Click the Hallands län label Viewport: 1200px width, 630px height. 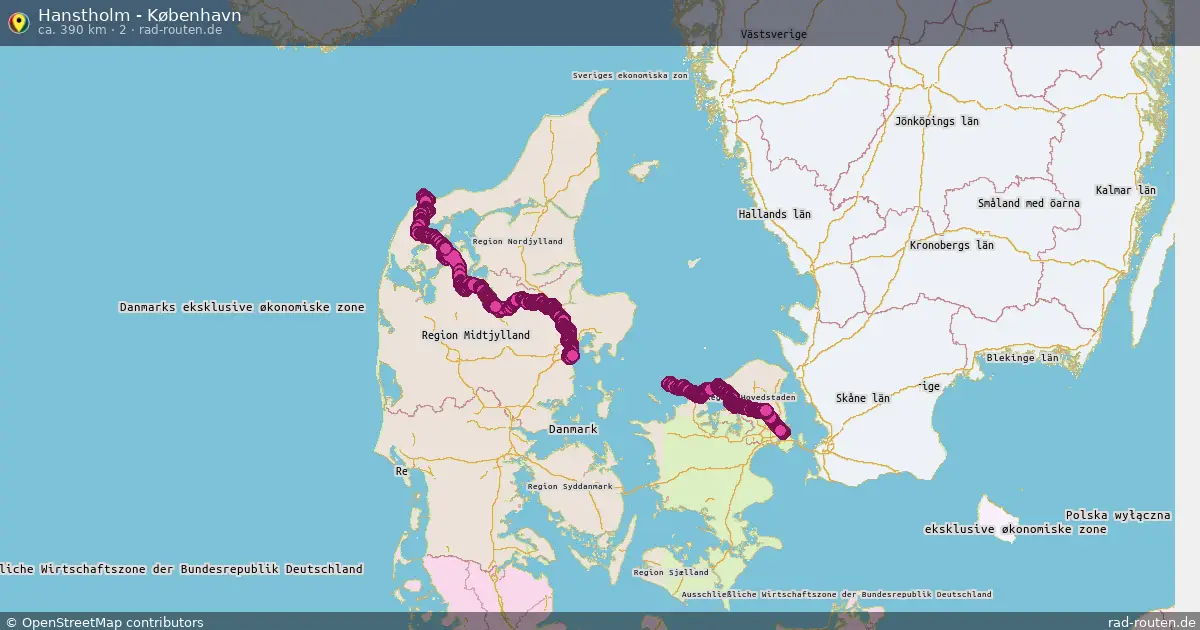[x=774, y=214]
